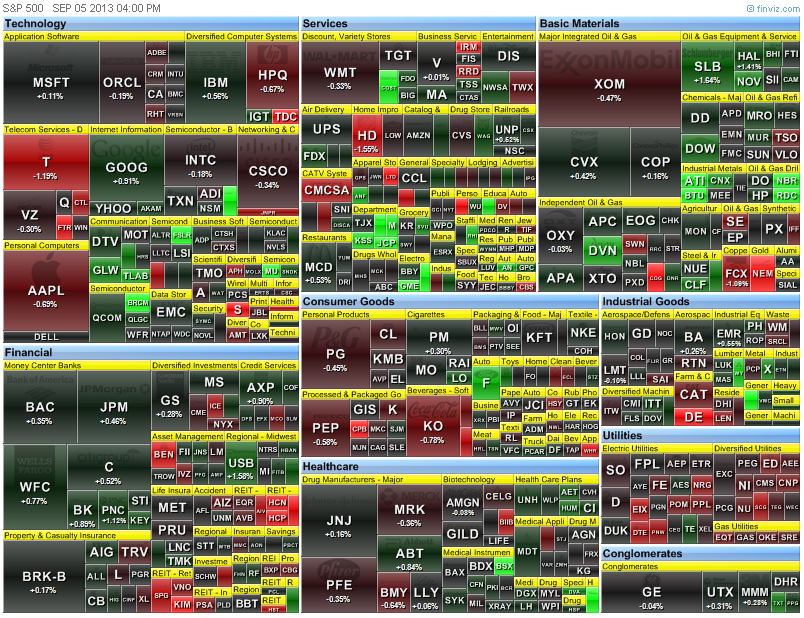Select the XOM ExxonMobil tile
The width and height of the screenshot is (804, 618).
coord(610,84)
